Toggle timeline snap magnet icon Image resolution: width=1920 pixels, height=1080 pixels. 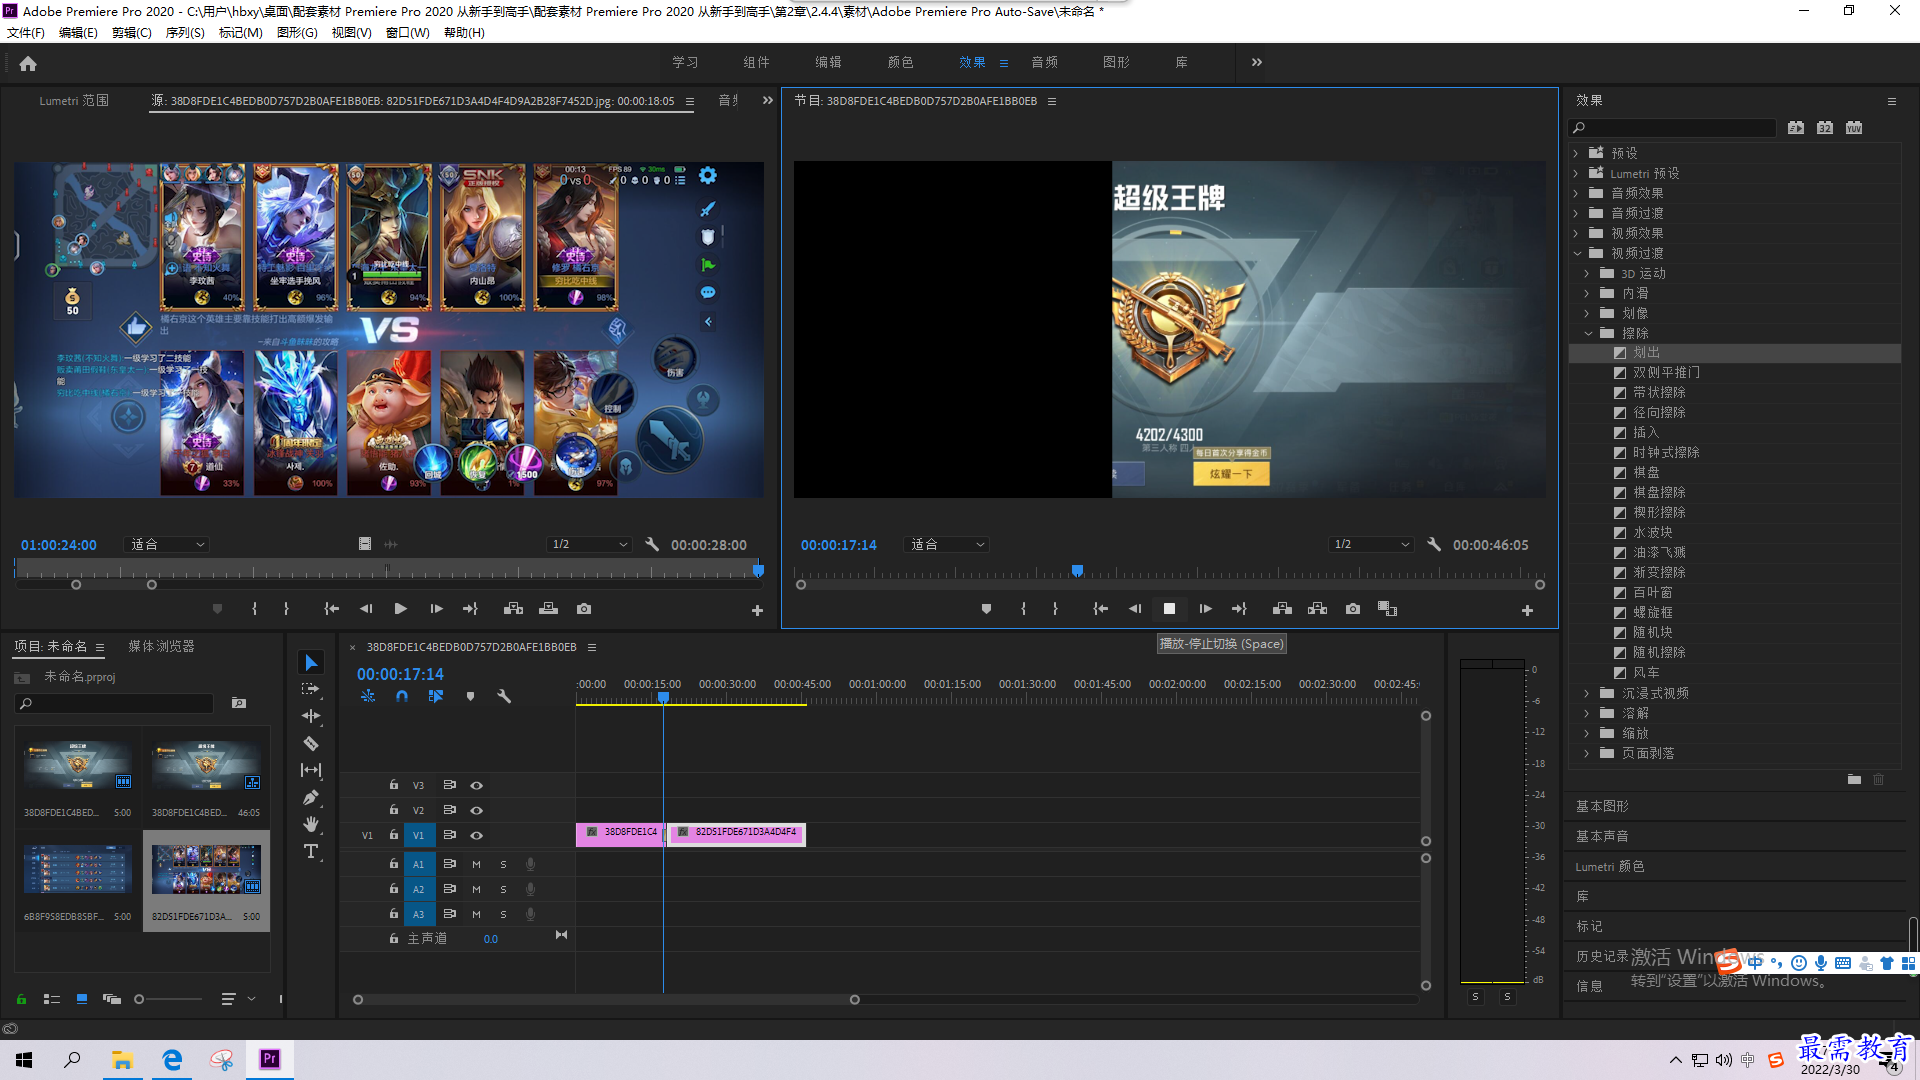pyautogui.click(x=402, y=696)
